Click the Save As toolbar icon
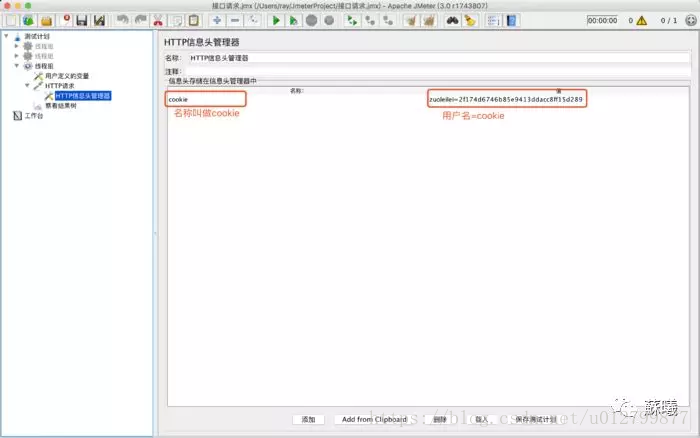 point(99,21)
